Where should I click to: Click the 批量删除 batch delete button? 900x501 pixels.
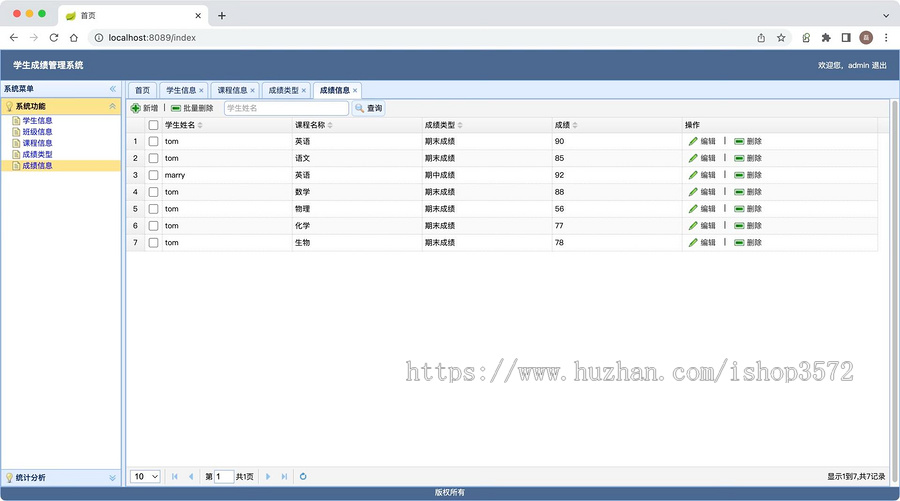pos(192,108)
